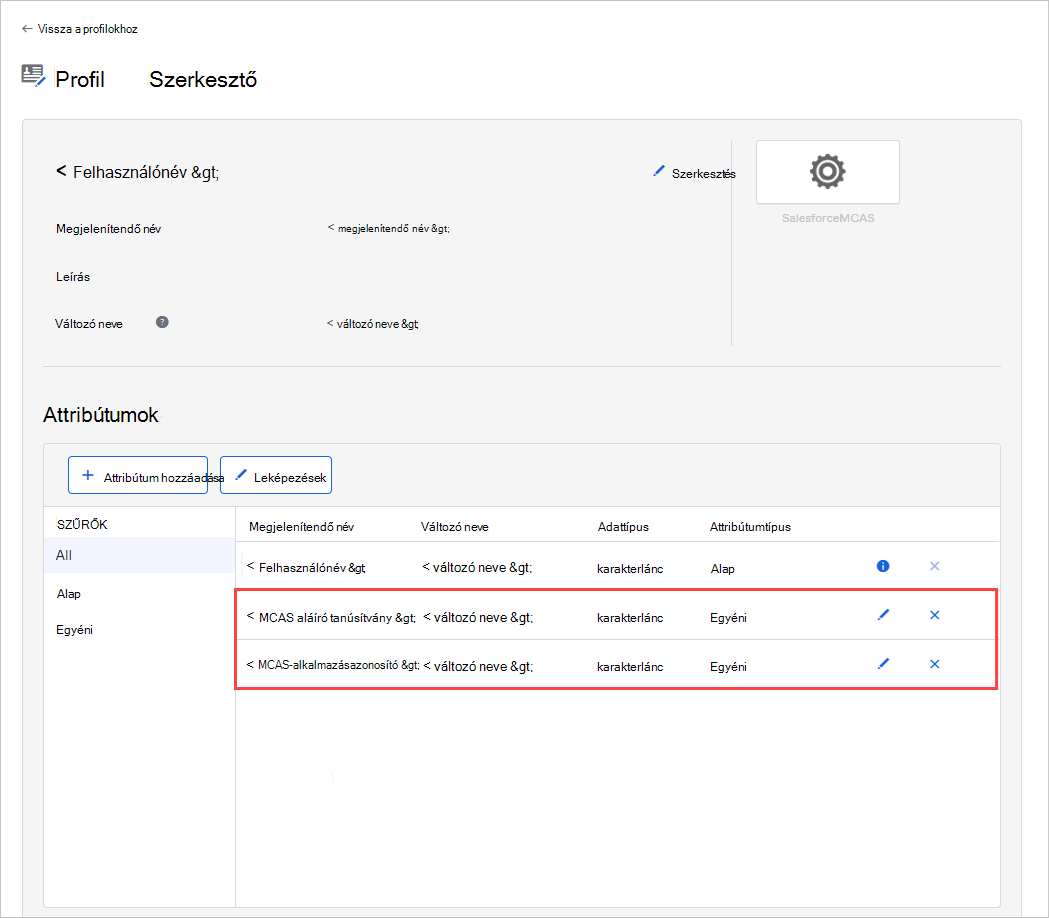The width and height of the screenshot is (1049, 918).
Task: Click the Alap type in Felhasználónév row
Action: click(723, 569)
